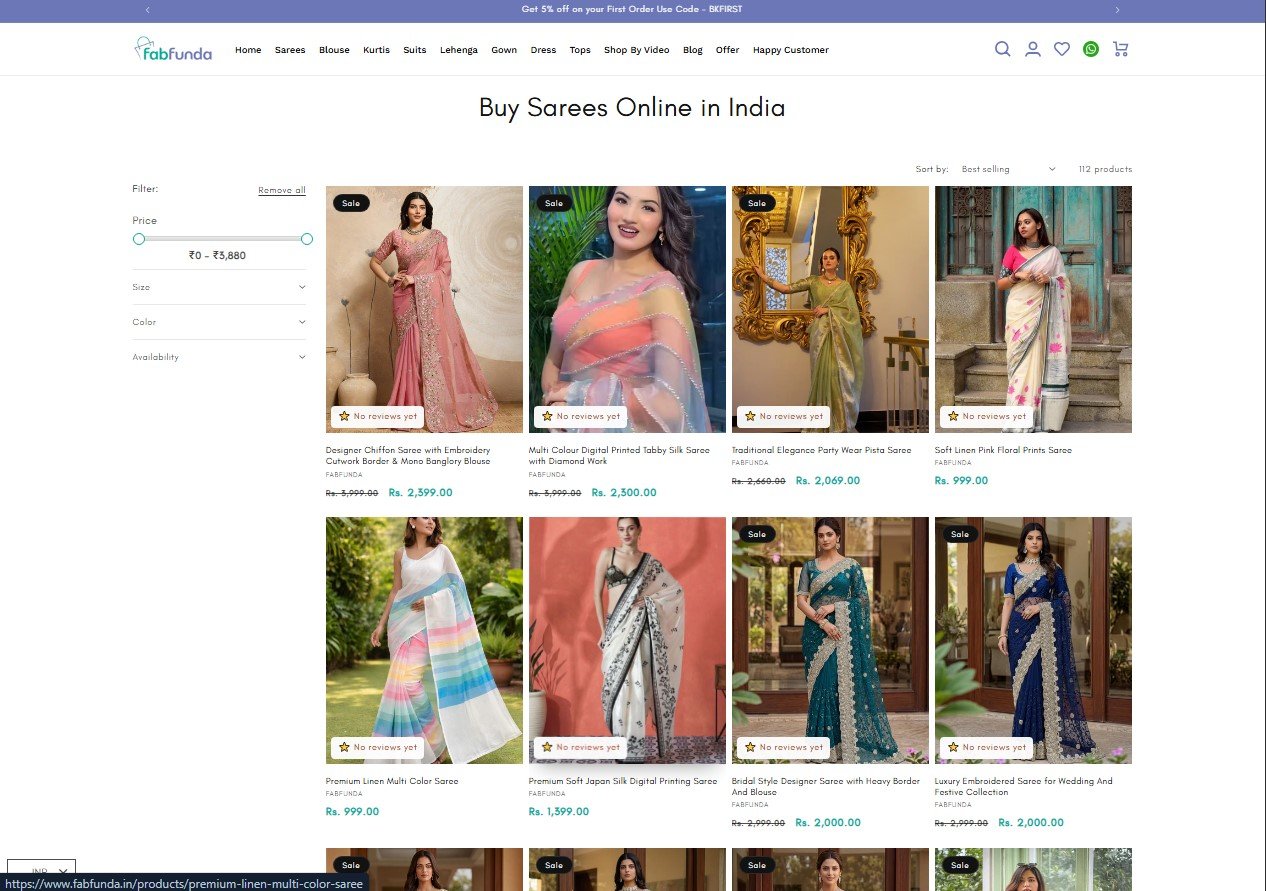Open the navy Luxury Embroidered Saree photo
This screenshot has width=1266, height=891.
coord(1033,640)
